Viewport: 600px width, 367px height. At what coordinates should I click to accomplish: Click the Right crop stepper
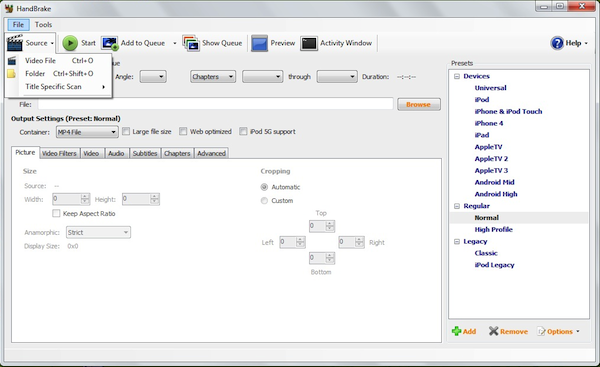[351, 242]
